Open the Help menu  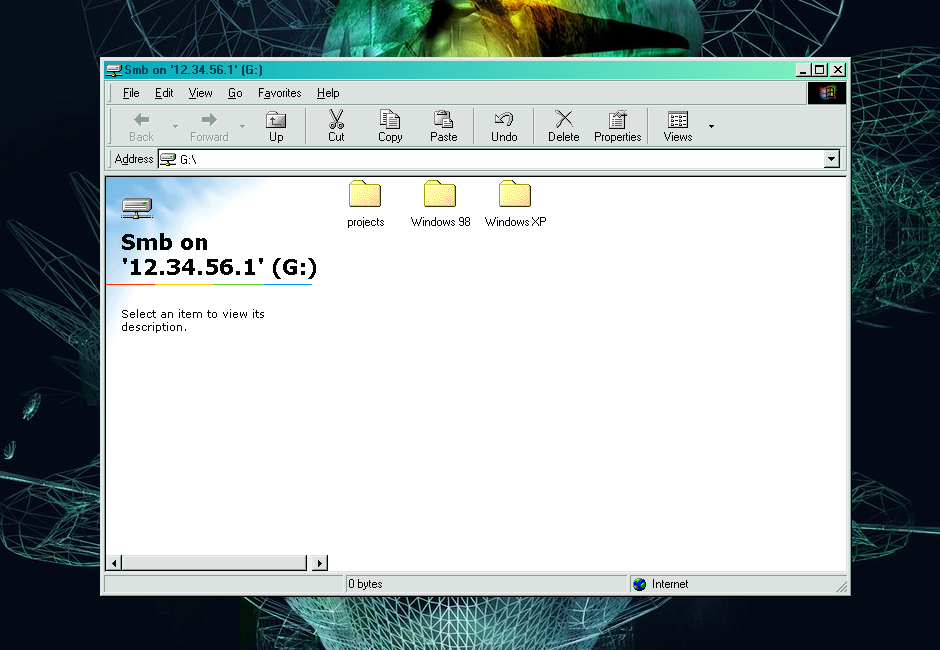point(328,93)
